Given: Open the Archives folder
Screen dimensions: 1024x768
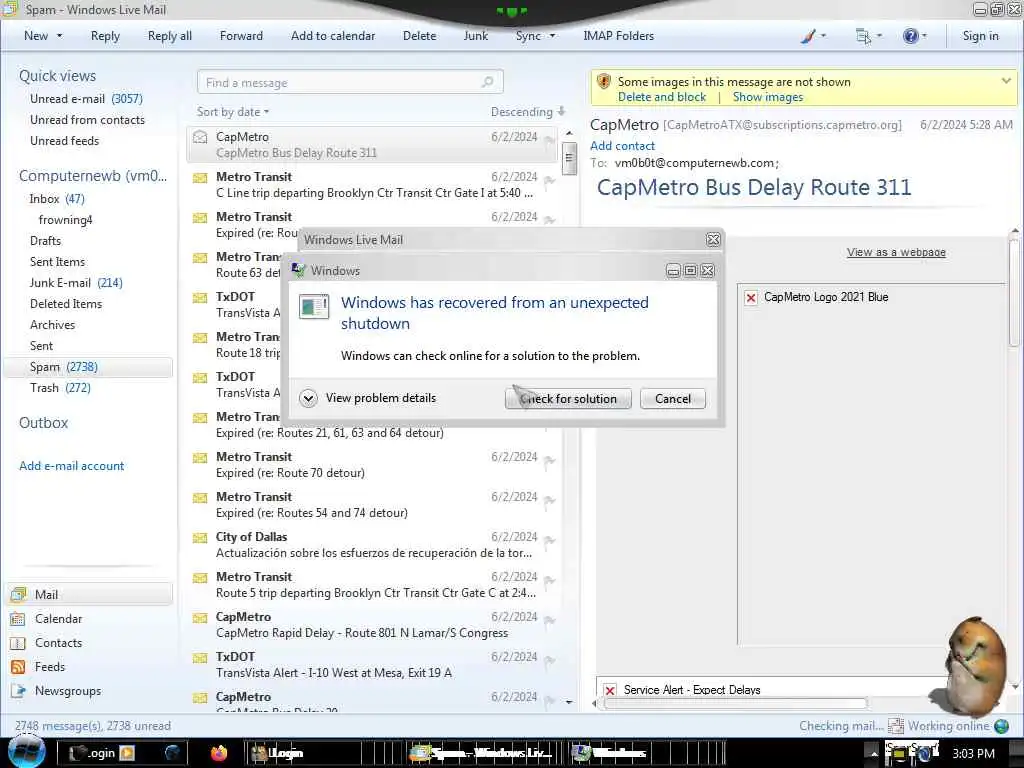Looking at the screenshot, I should tap(52, 325).
